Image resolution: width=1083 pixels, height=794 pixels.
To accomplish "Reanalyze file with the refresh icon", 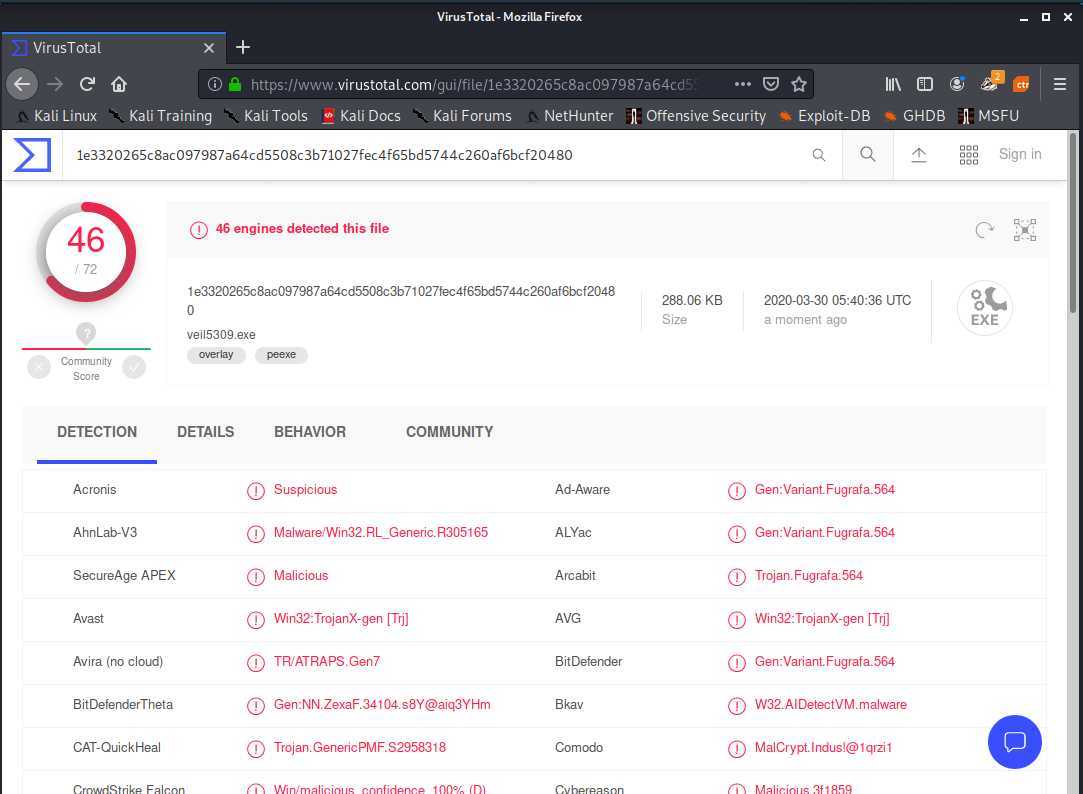I will [x=984, y=230].
